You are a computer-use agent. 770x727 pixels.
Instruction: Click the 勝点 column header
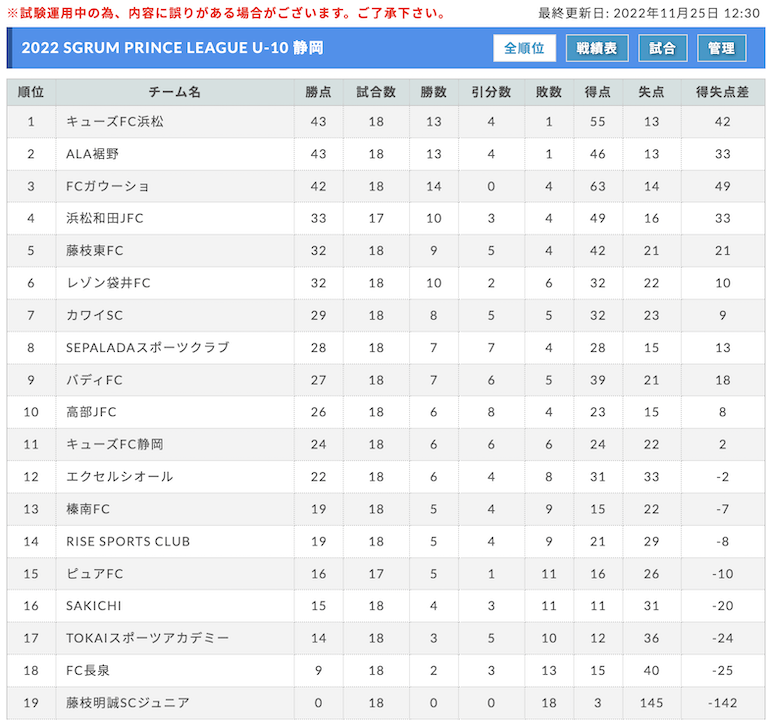coord(318,92)
